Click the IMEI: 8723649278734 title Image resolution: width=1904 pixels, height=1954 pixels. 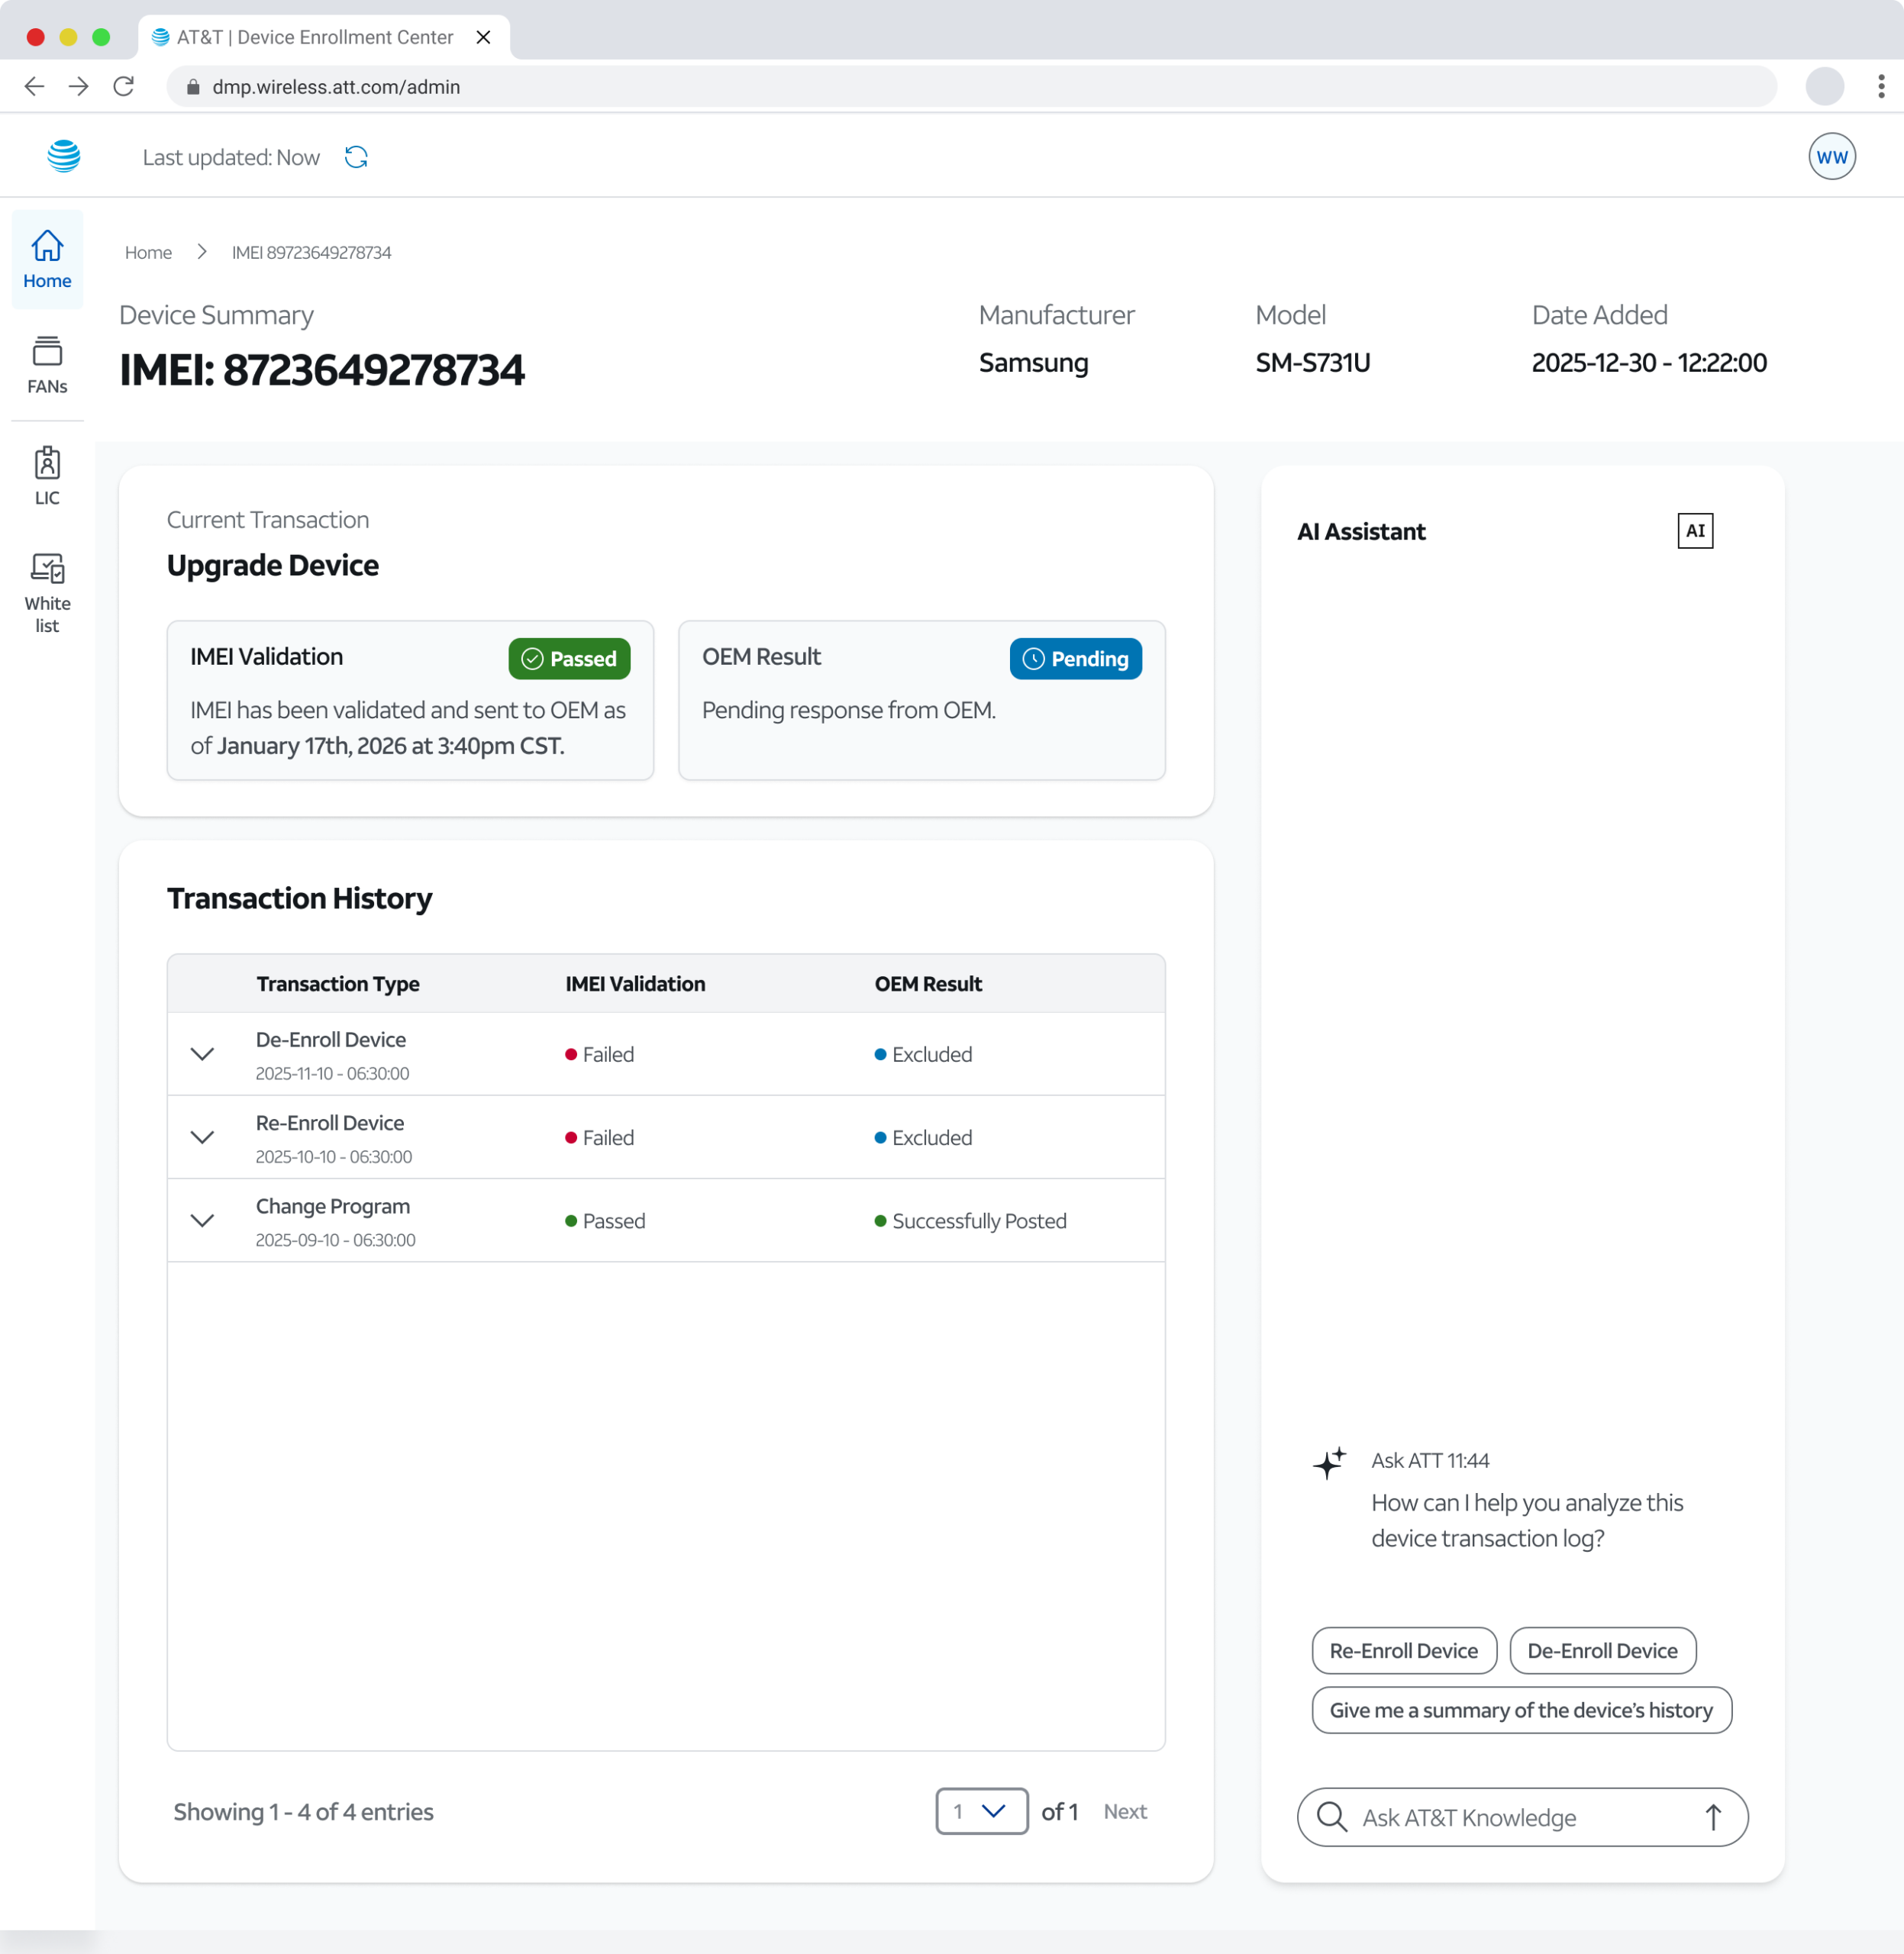pos(321,369)
